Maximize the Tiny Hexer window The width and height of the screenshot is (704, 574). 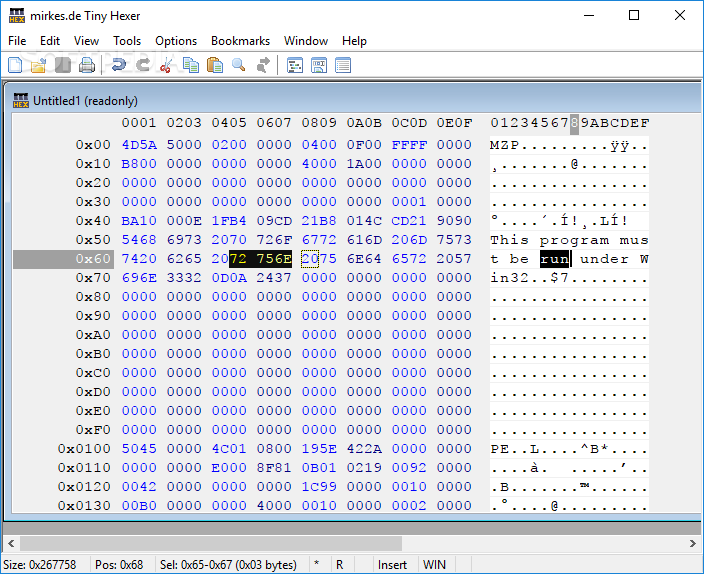point(634,16)
